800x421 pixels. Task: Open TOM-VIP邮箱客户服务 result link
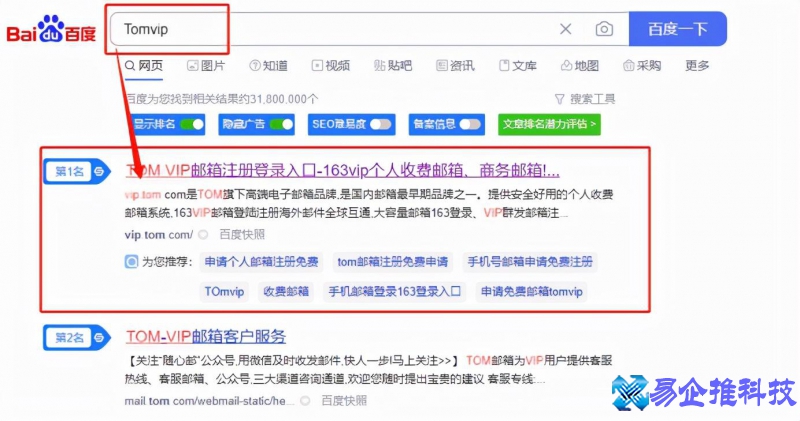point(206,336)
